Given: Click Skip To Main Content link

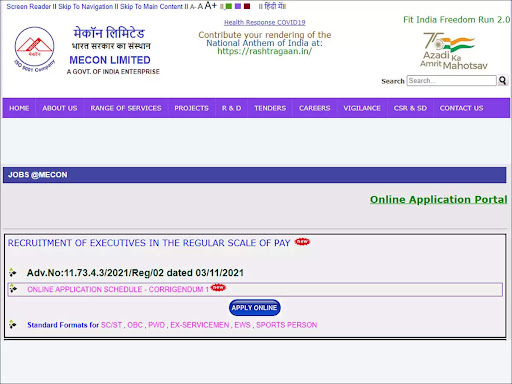Looking at the screenshot, I should 152,6.
